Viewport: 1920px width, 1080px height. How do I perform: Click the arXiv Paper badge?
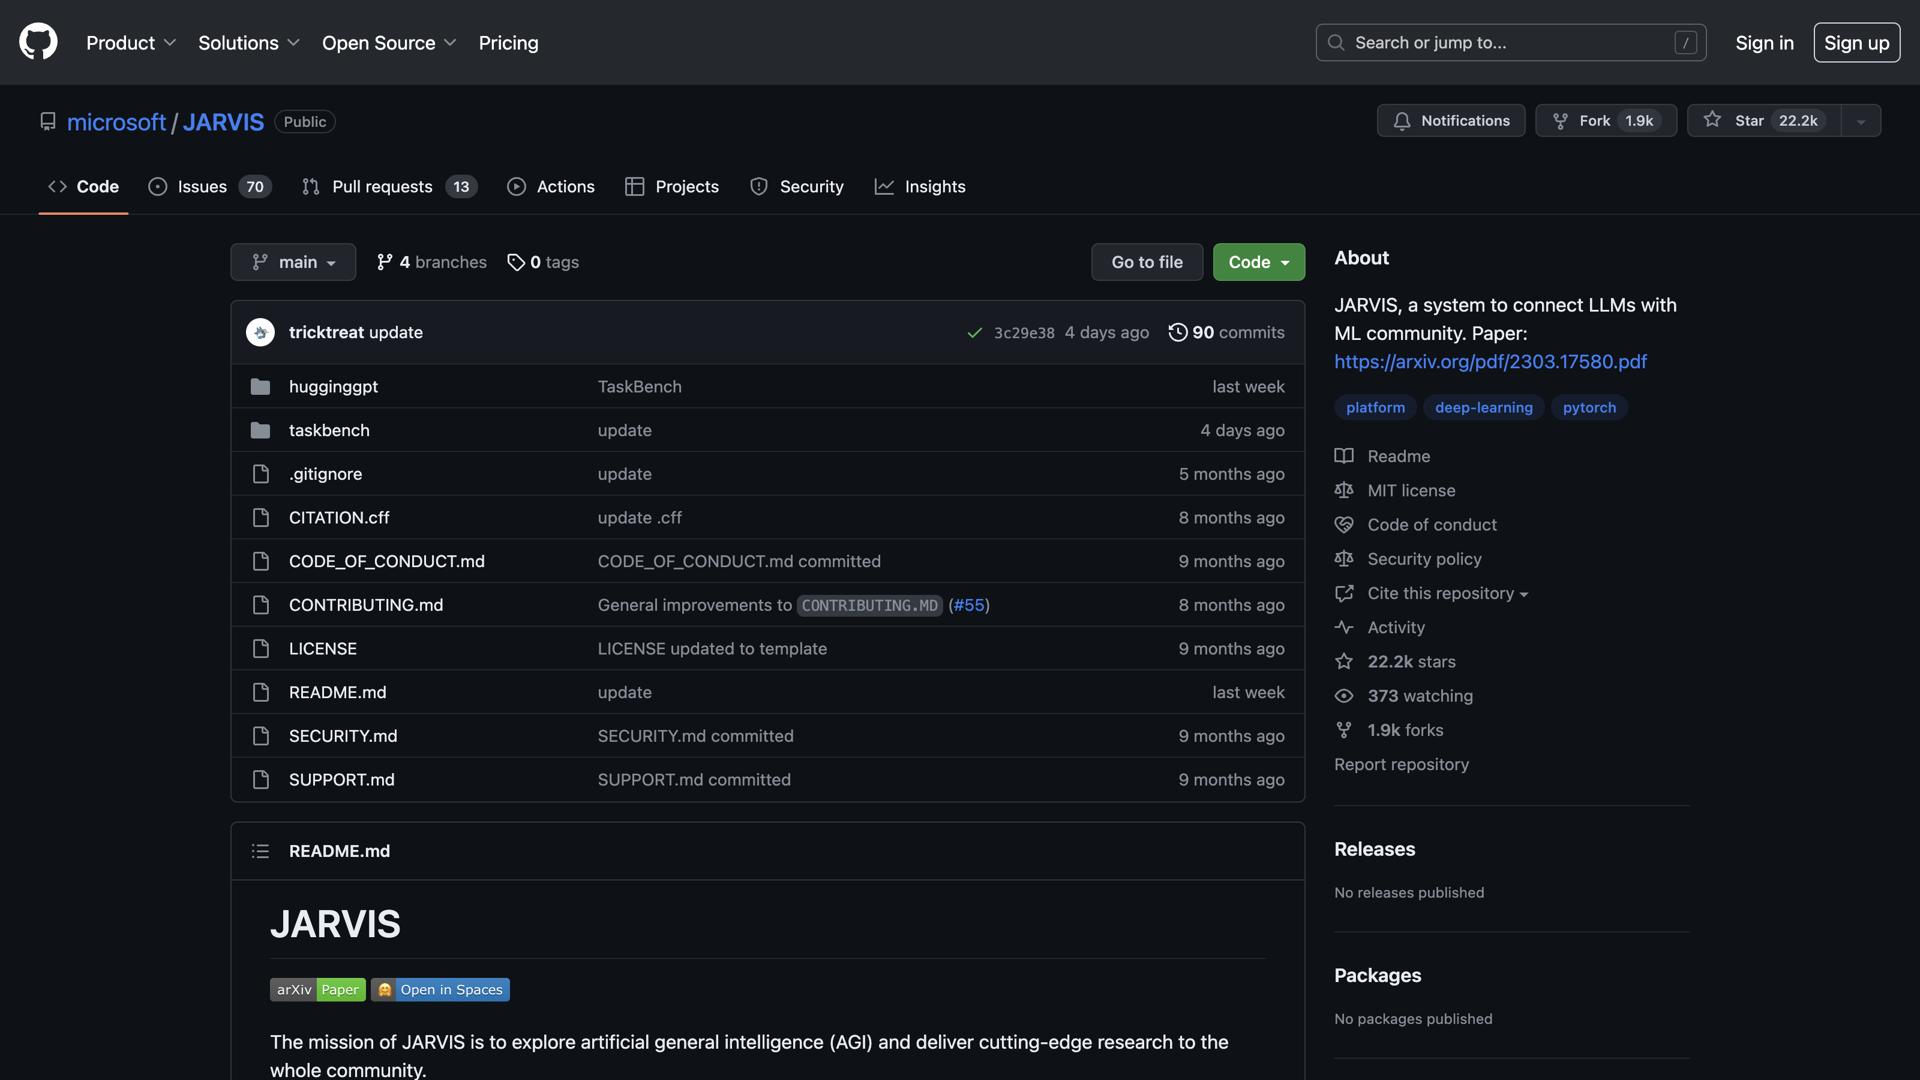[x=317, y=989]
